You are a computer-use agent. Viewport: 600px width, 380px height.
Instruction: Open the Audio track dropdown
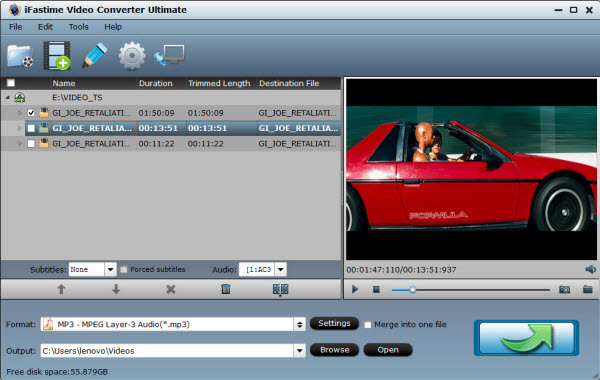pyautogui.click(x=280, y=269)
